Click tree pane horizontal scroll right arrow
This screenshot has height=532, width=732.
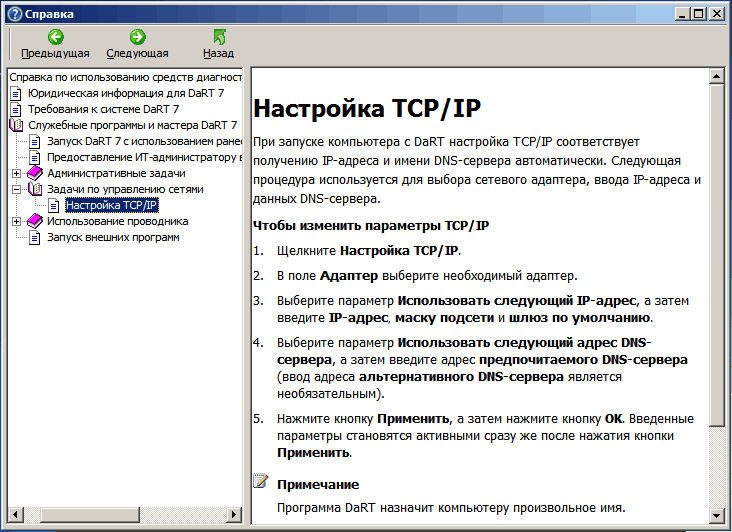pyautogui.click(x=234, y=515)
